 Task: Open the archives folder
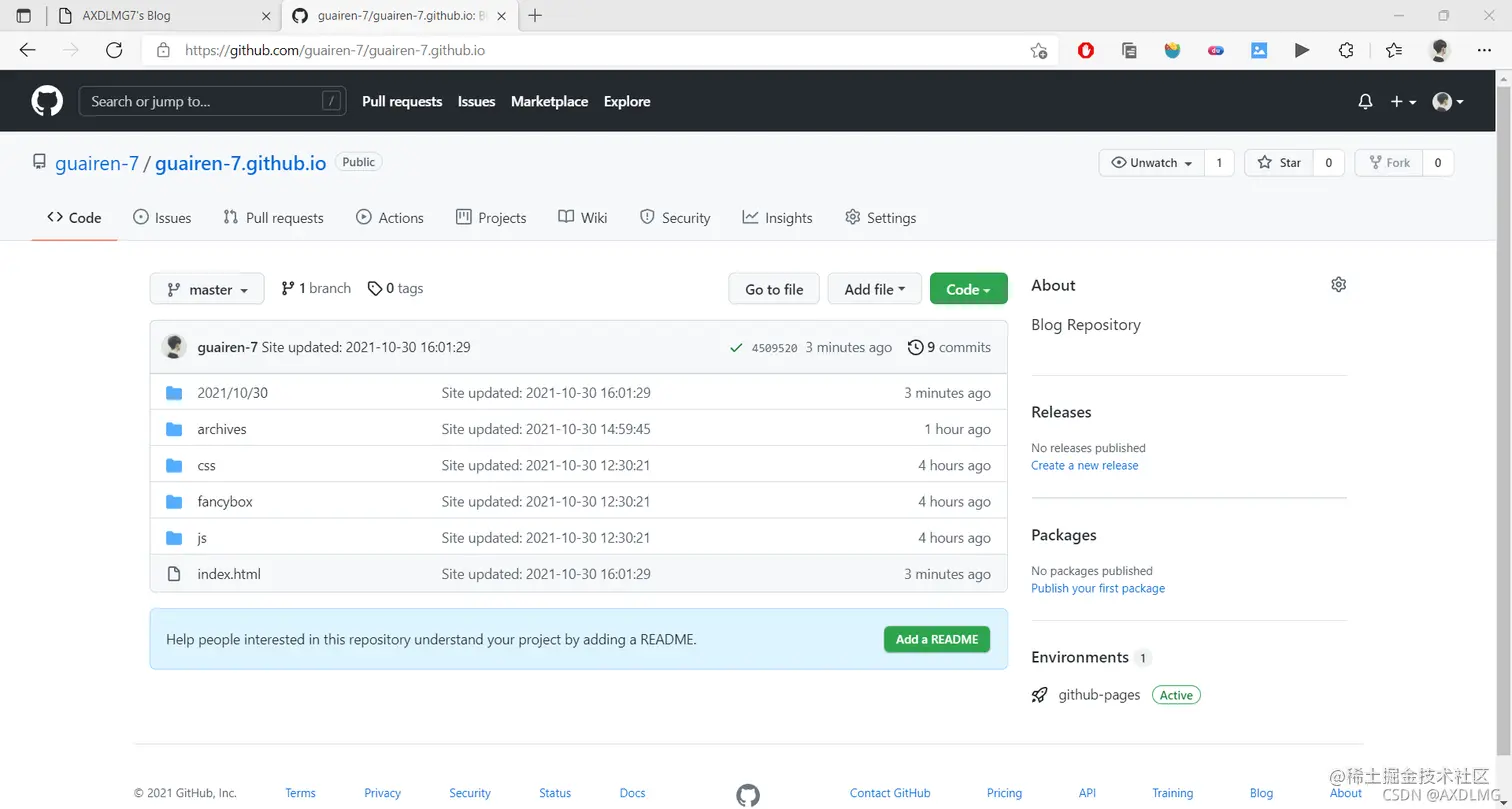pyautogui.click(x=222, y=429)
